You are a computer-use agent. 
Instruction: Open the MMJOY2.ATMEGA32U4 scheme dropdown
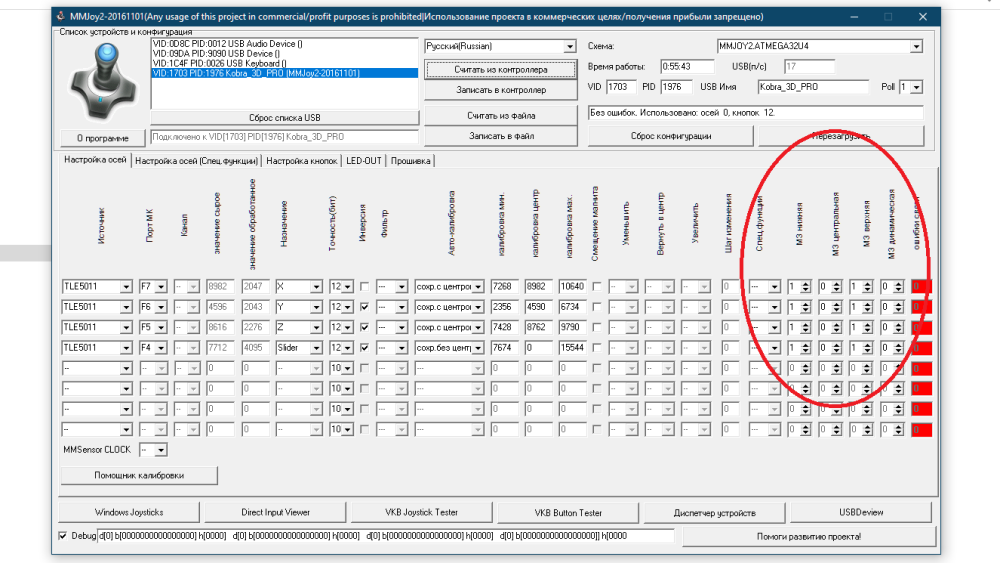tap(916, 47)
